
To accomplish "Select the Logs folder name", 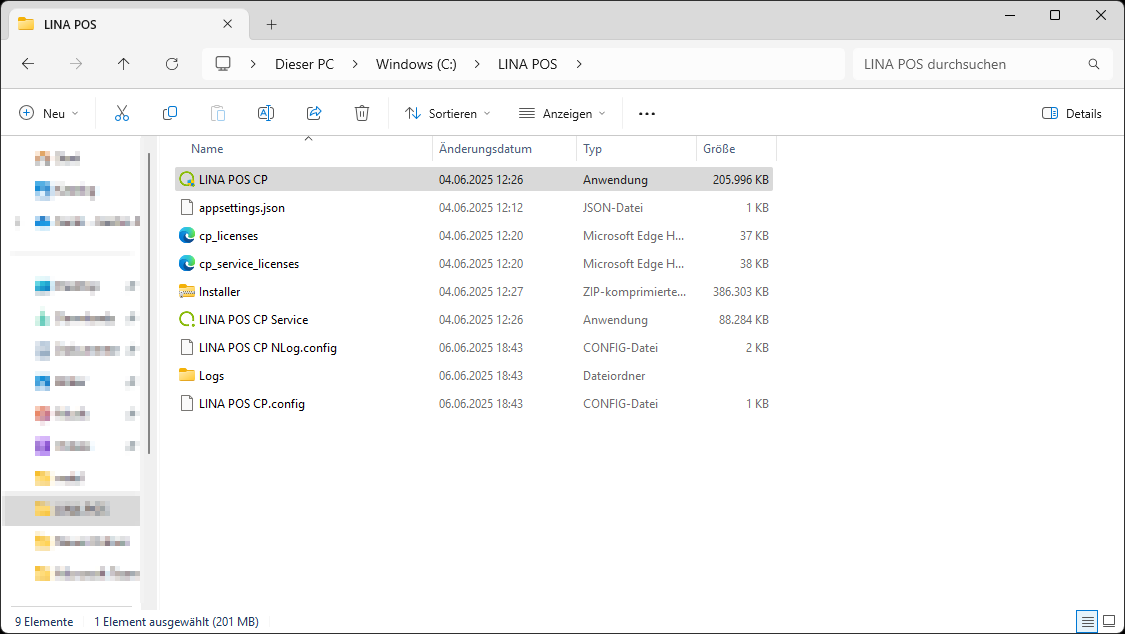I will pos(211,375).
